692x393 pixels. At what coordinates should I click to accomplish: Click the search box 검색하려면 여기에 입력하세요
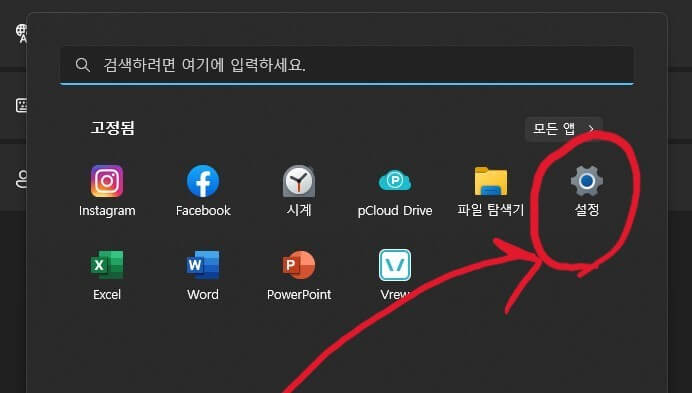347,65
